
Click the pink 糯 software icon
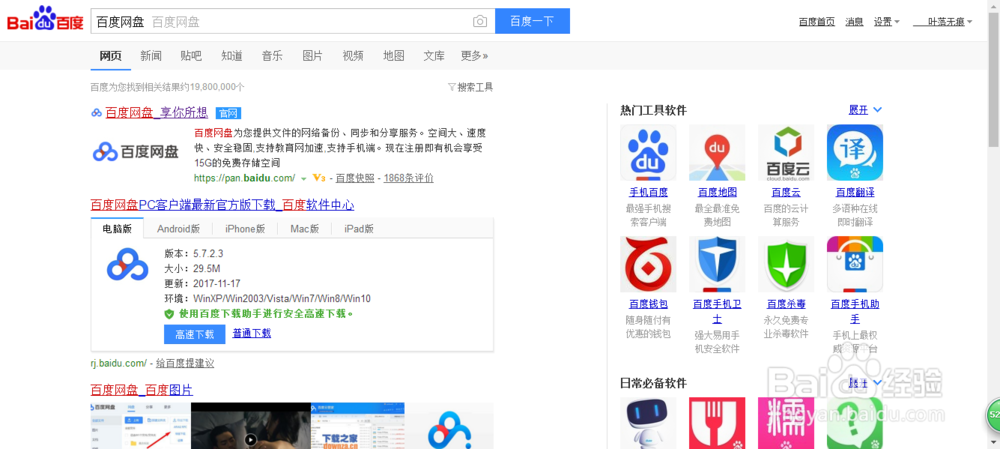point(786,423)
